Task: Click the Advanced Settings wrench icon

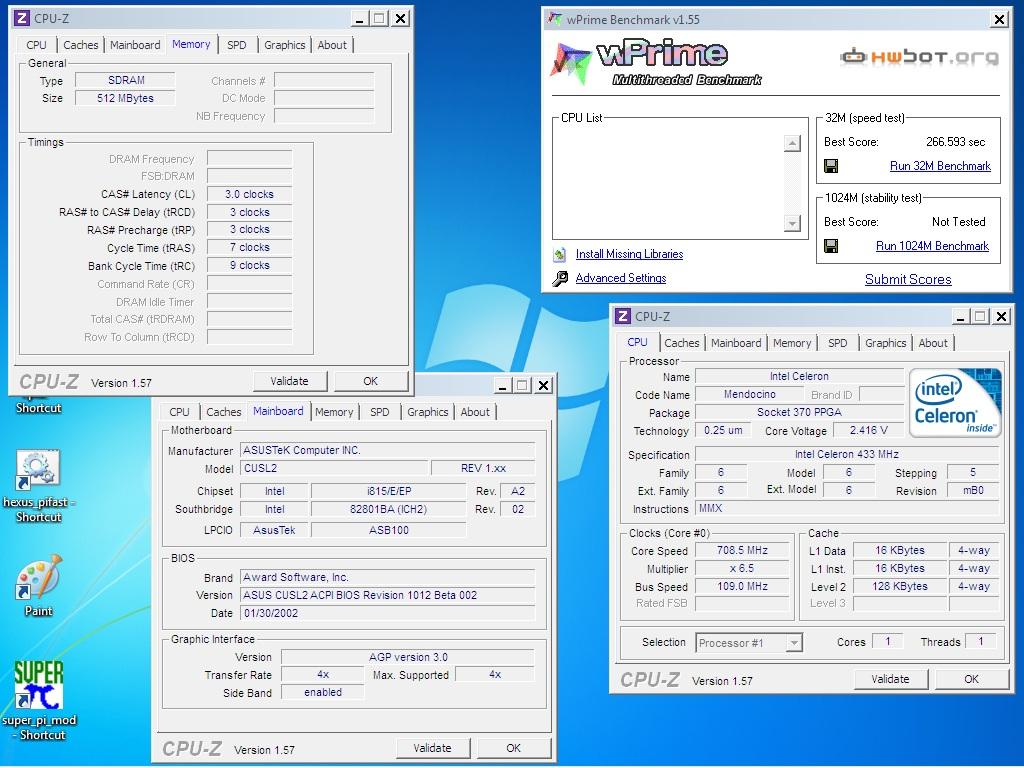Action: (x=560, y=279)
